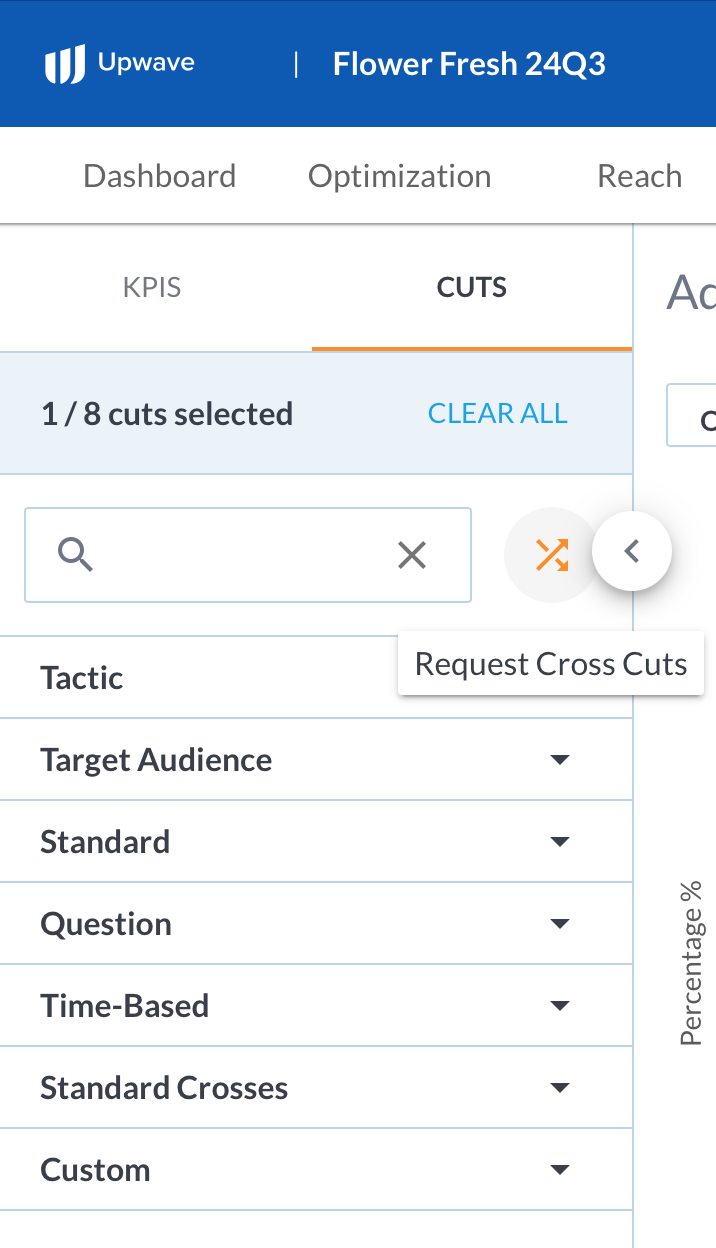Expand the Target Audience section arrow

coord(560,760)
